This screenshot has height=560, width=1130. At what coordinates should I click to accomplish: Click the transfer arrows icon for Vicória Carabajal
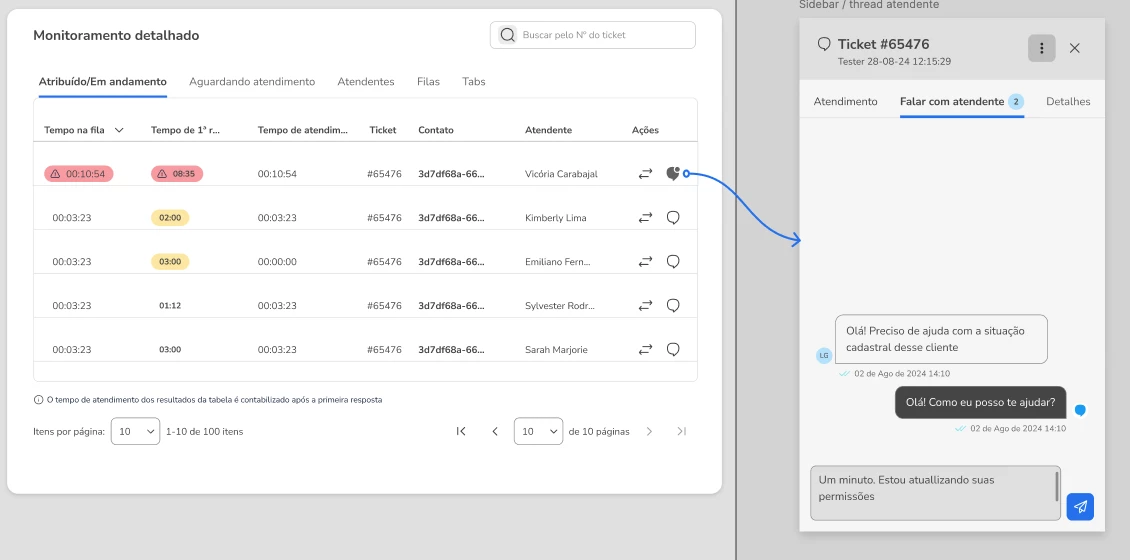pyautogui.click(x=645, y=174)
